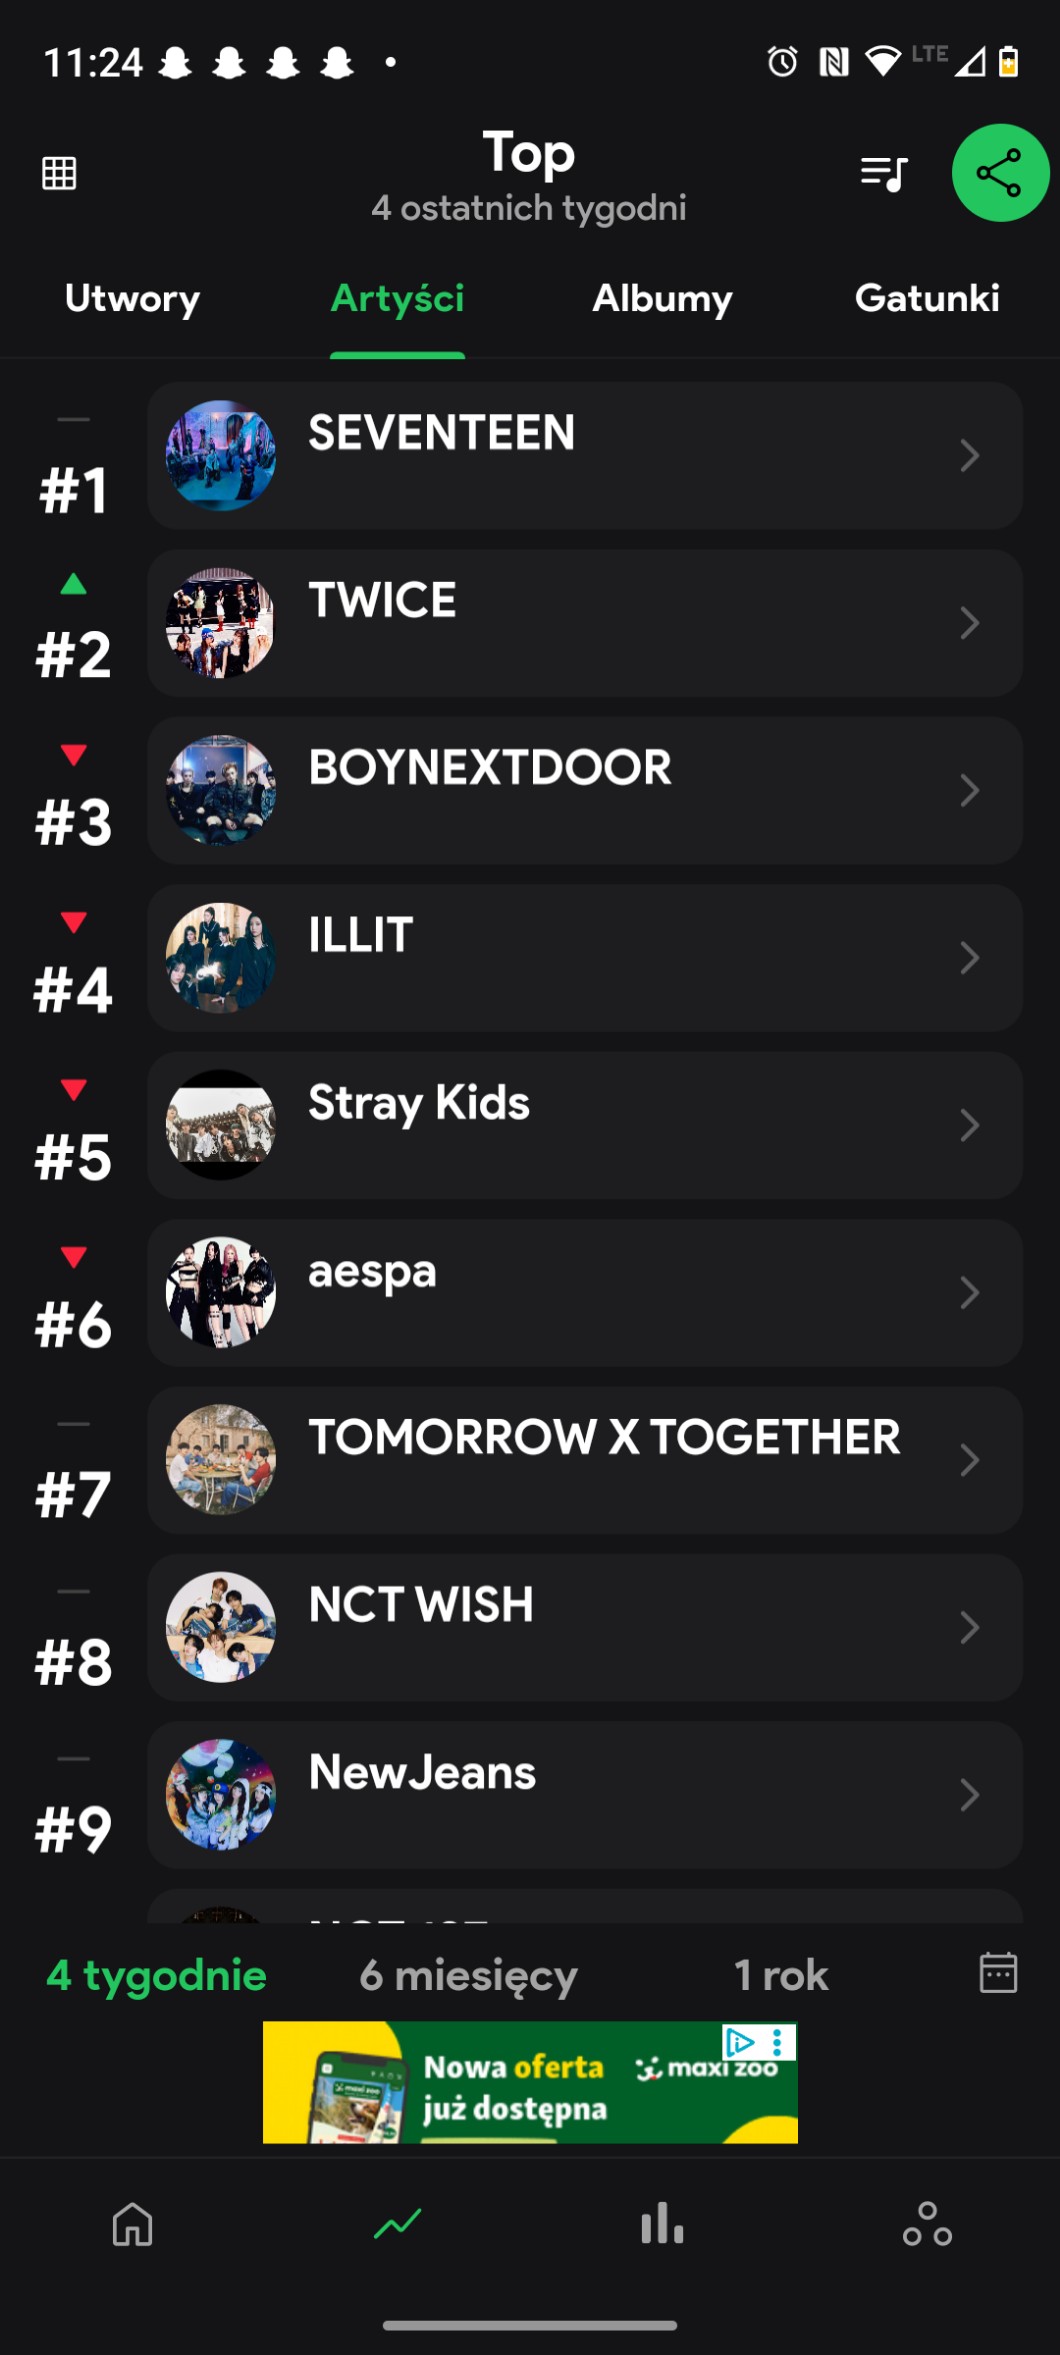The height and width of the screenshot is (2355, 1060).
Task: Expand SEVENTEEN row chevron
Action: tap(969, 456)
